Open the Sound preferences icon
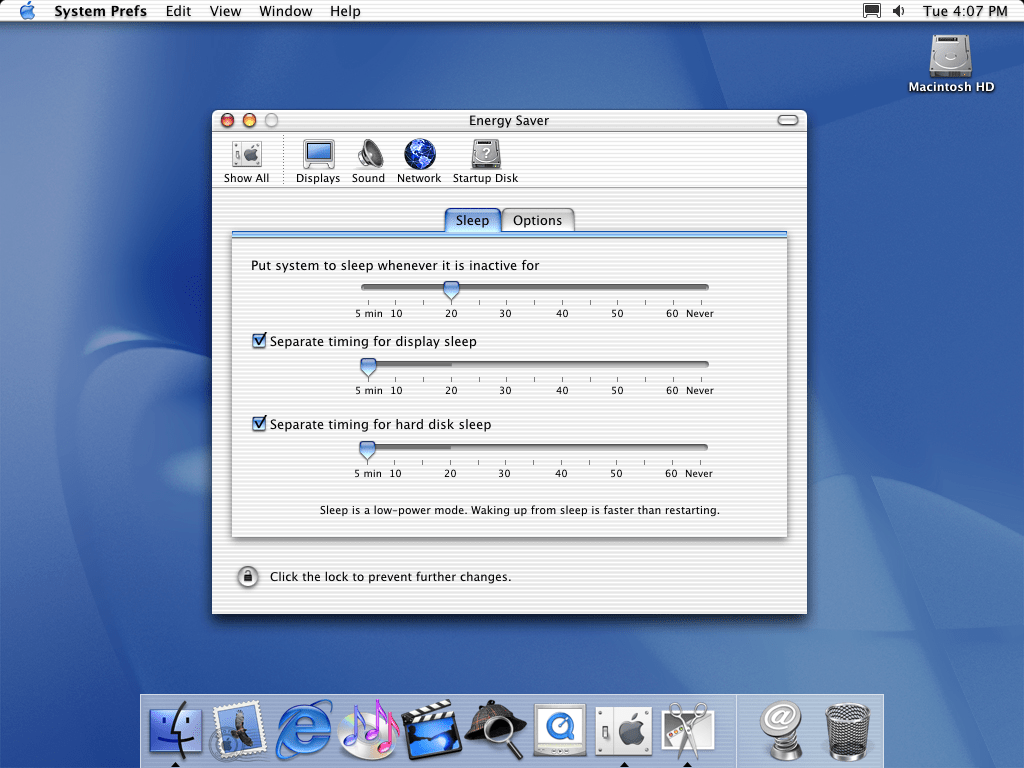This screenshot has width=1024, height=768. coord(368,160)
